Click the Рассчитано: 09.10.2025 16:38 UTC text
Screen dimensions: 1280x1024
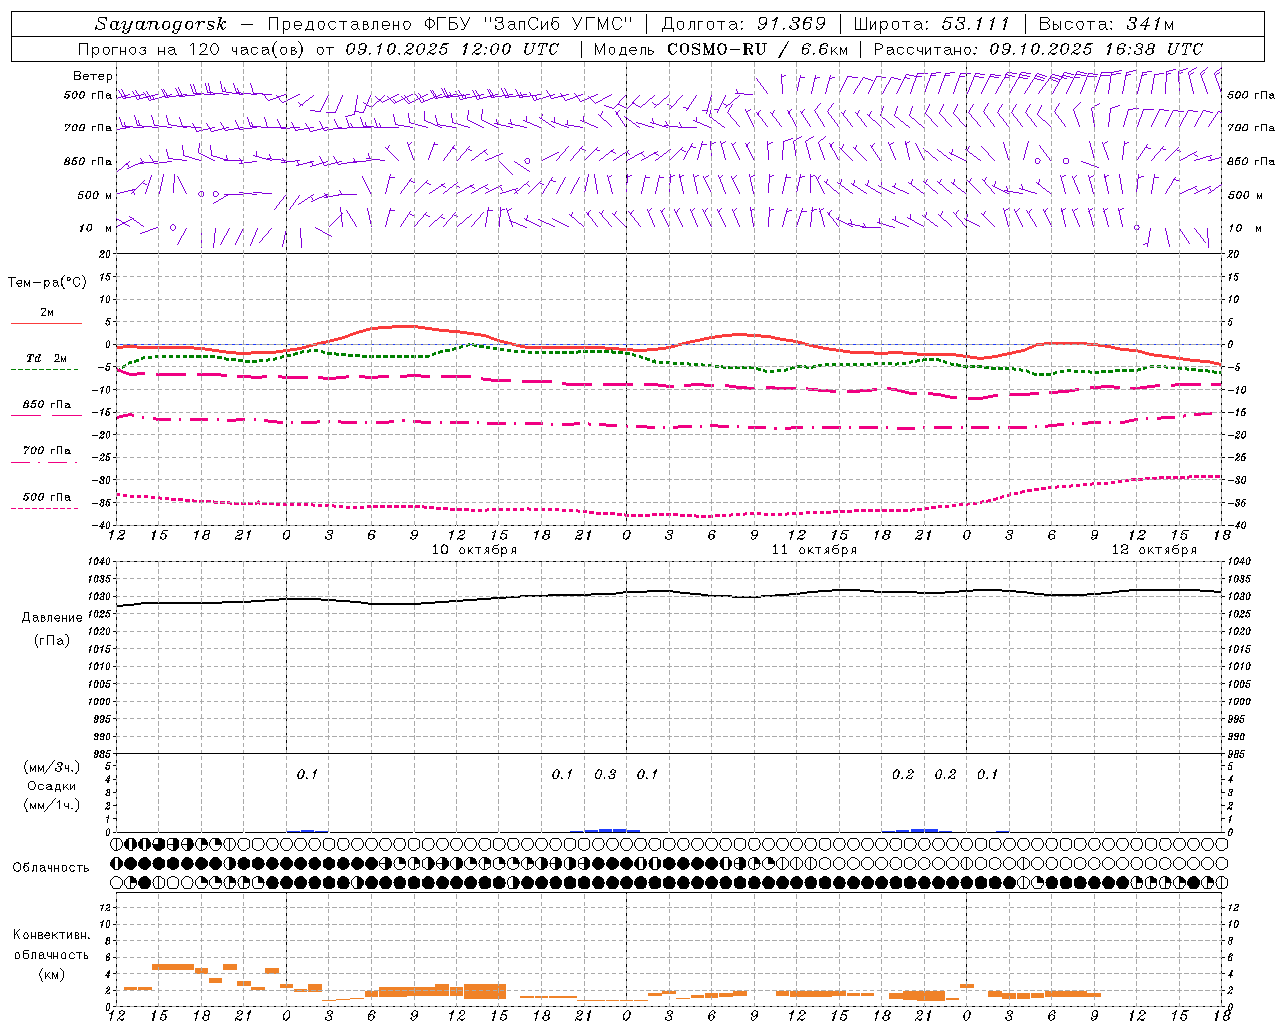(x=1038, y=49)
